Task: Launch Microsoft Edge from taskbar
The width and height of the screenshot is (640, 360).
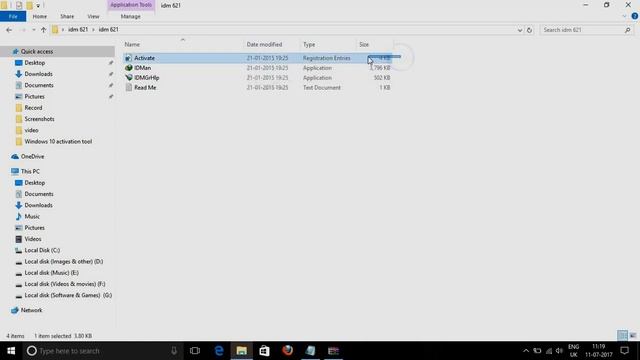Action: click(x=219, y=351)
